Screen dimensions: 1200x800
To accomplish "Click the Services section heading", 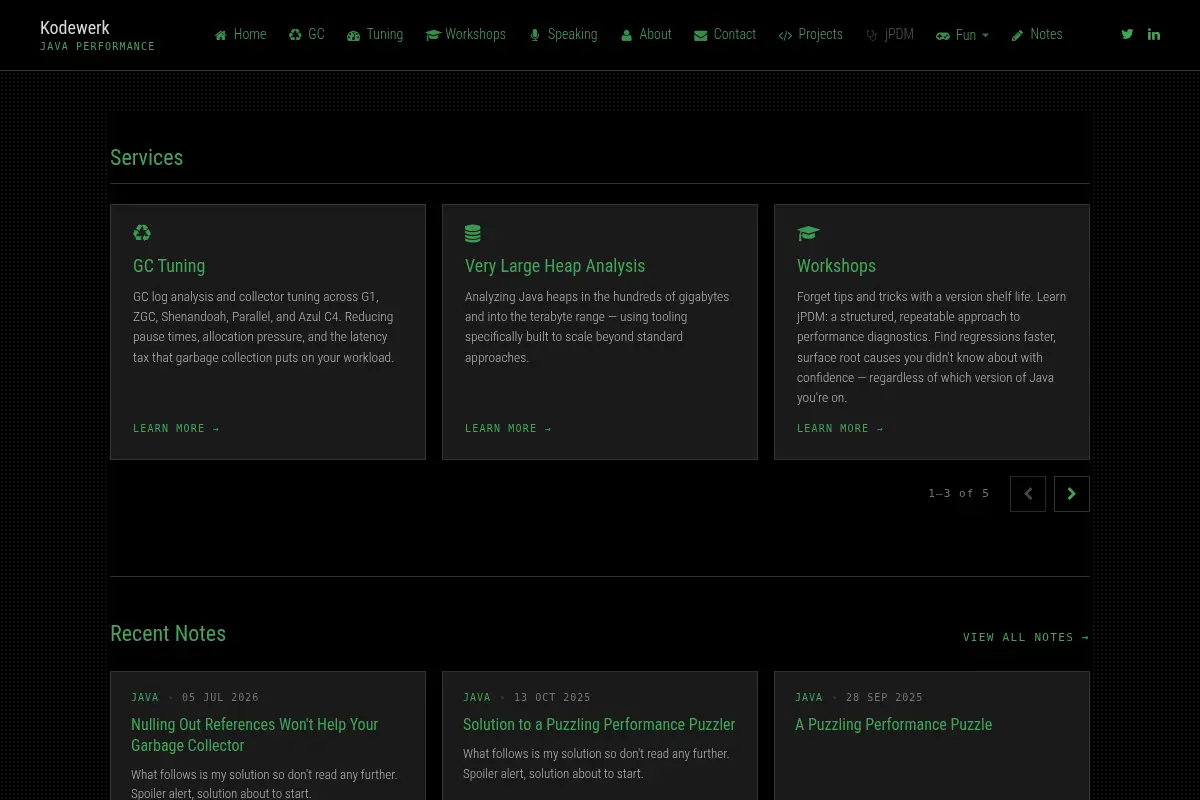I will coord(147,158).
